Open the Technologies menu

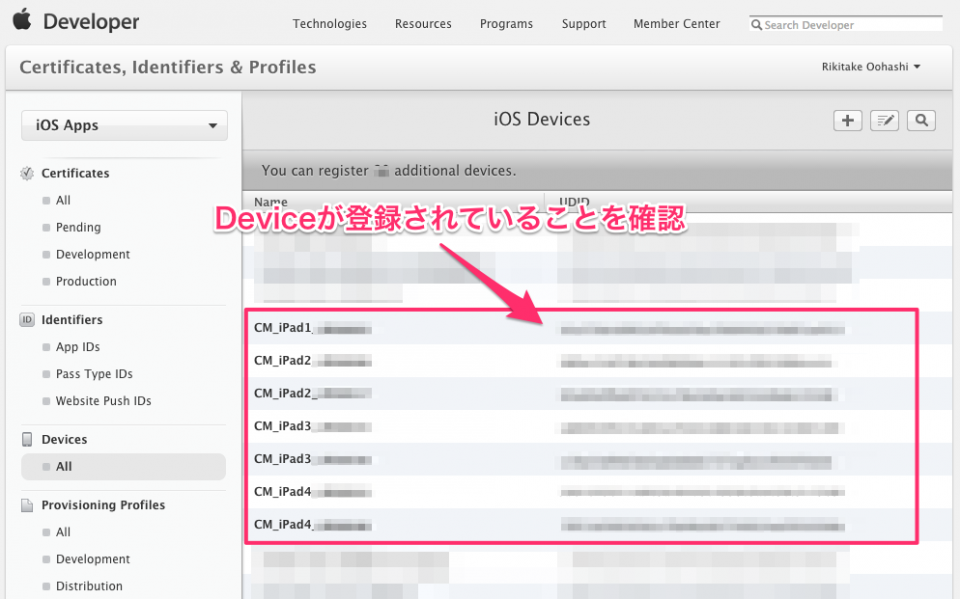click(329, 24)
